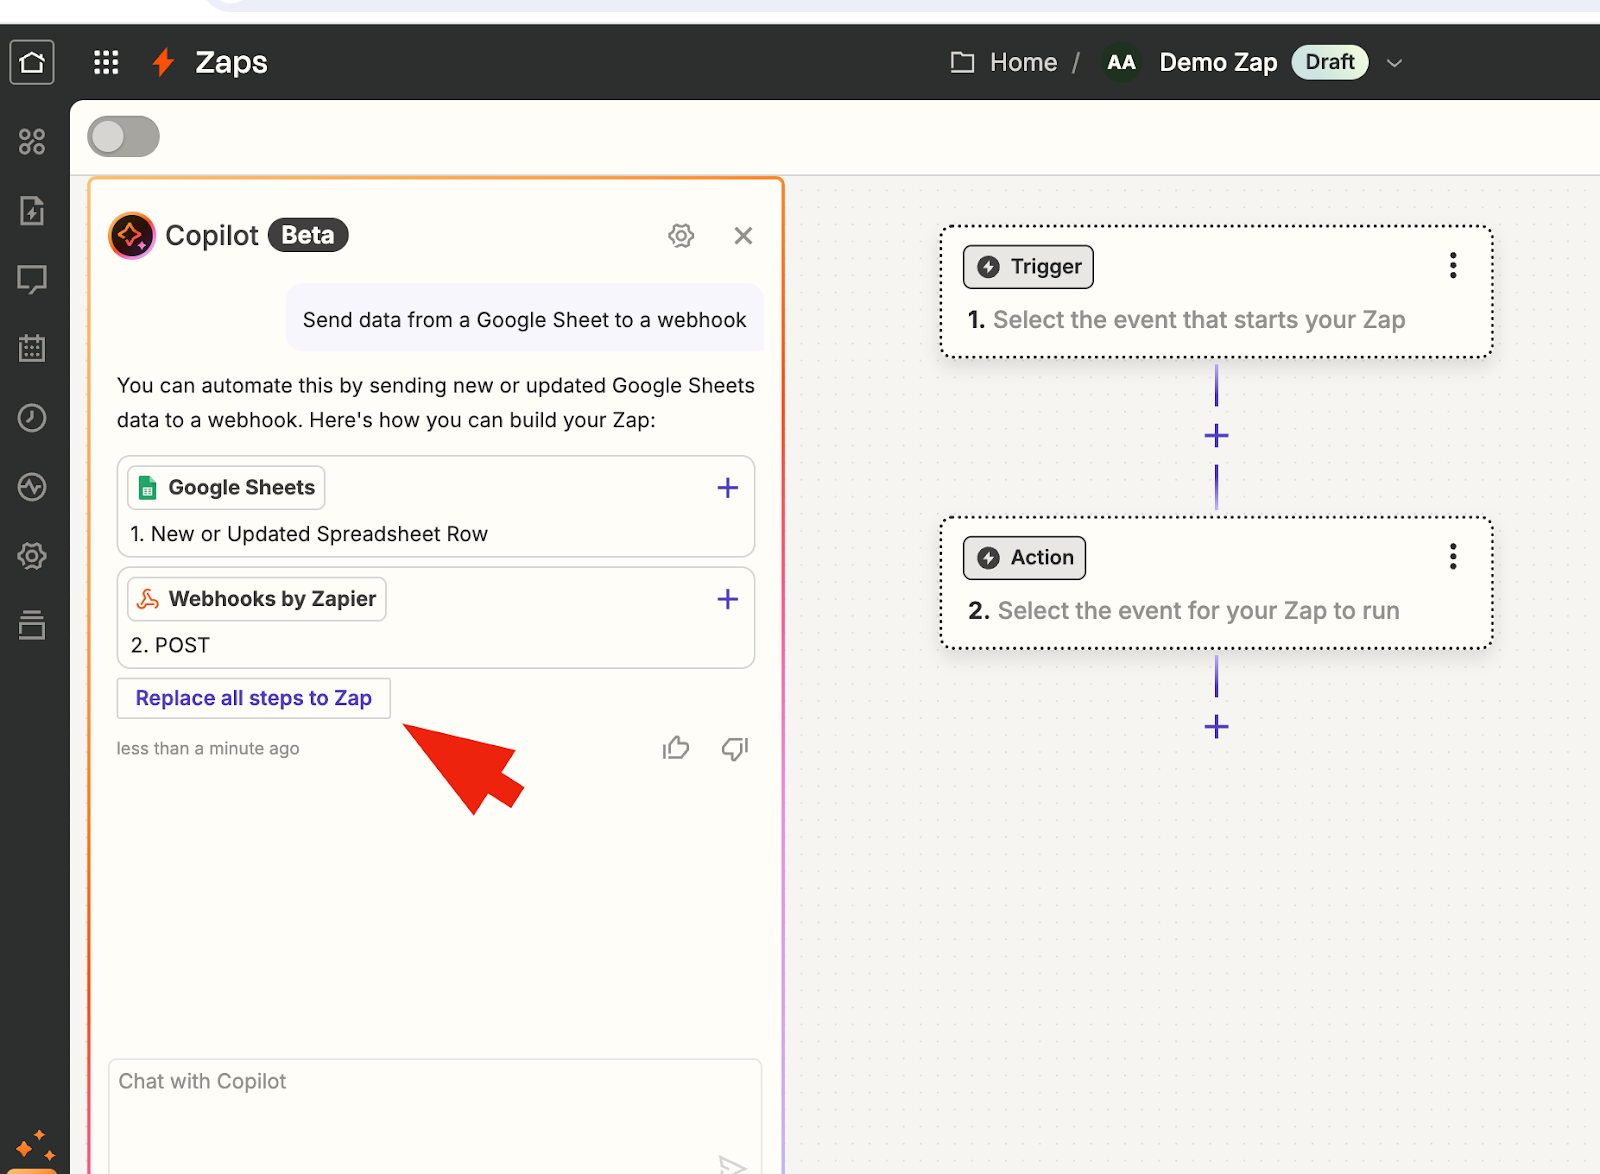Click the Draft status badge
The height and width of the screenshot is (1174, 1600).
tap(1330, 62)
